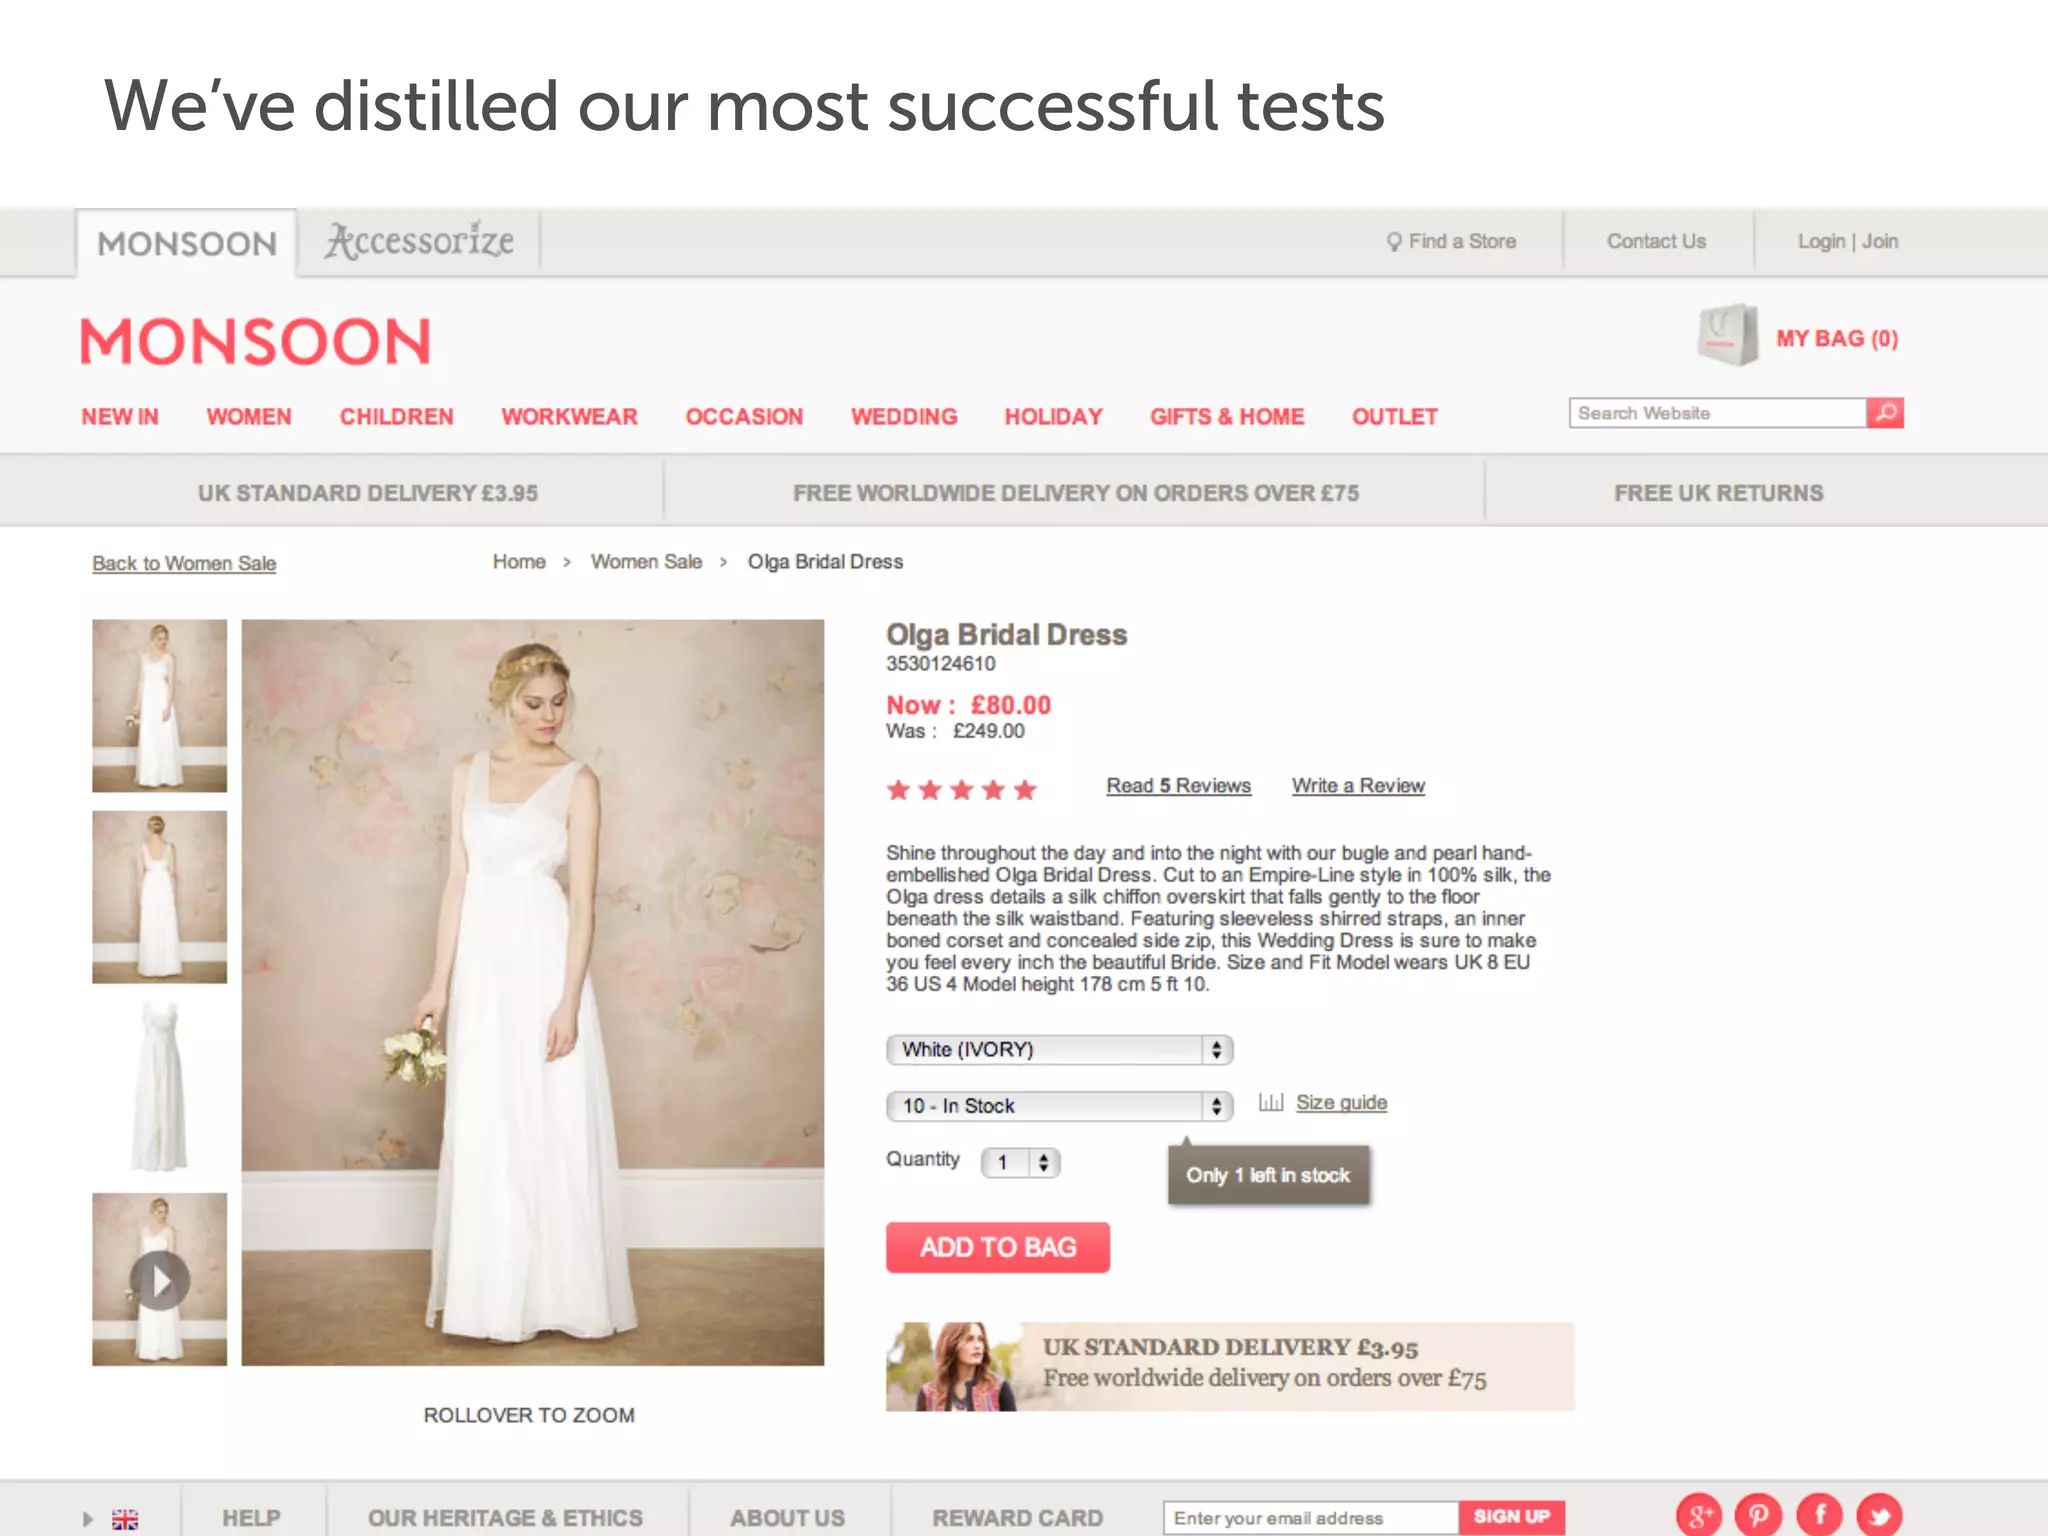Click the Olga Bridal Dress breadcrumb
Image resolution: width=2048 pixels, height=1536 pixels.
(825, 562)
